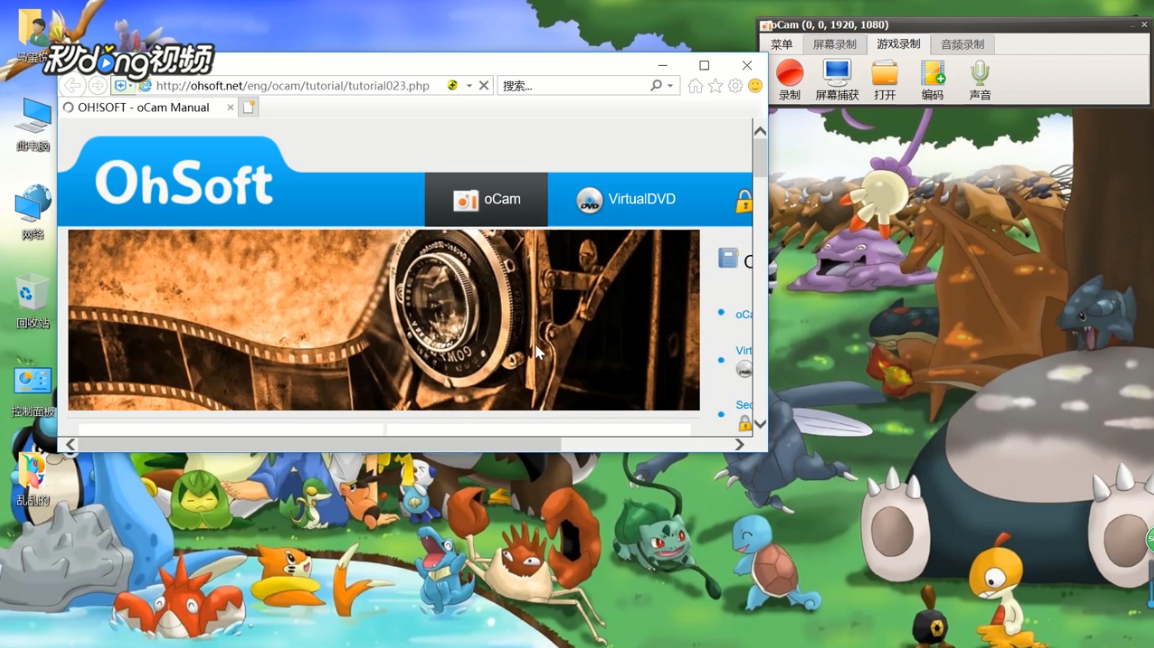Click the horizontal scrollbar thumb
The height and width of the screenshot is (648, 1154).
tap(320, 445)
